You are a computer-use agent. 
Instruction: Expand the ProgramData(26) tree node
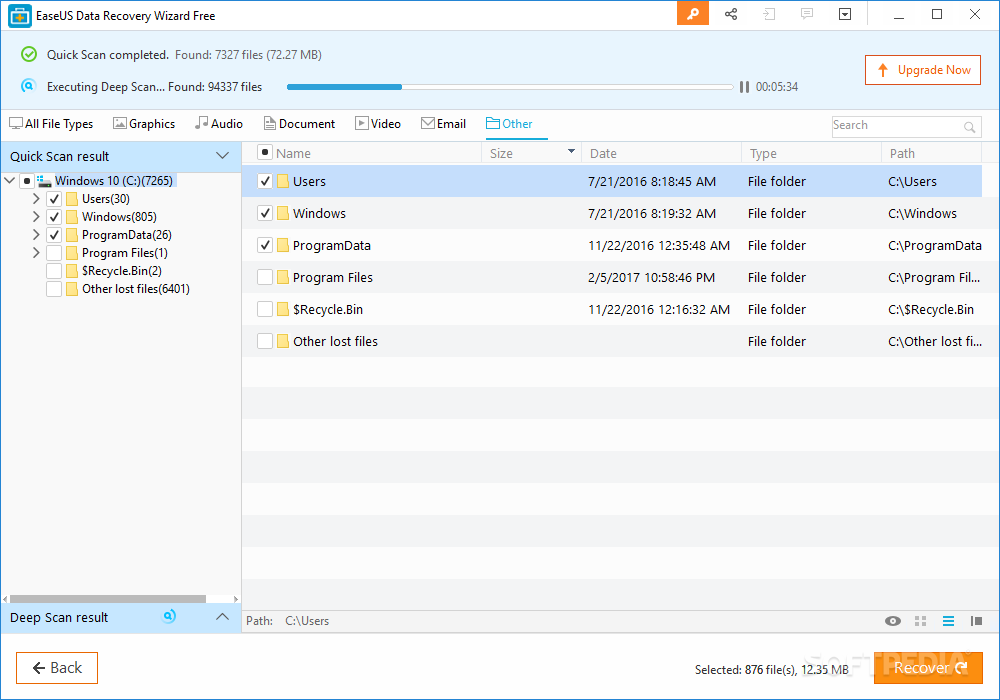(x=36, y=235)
